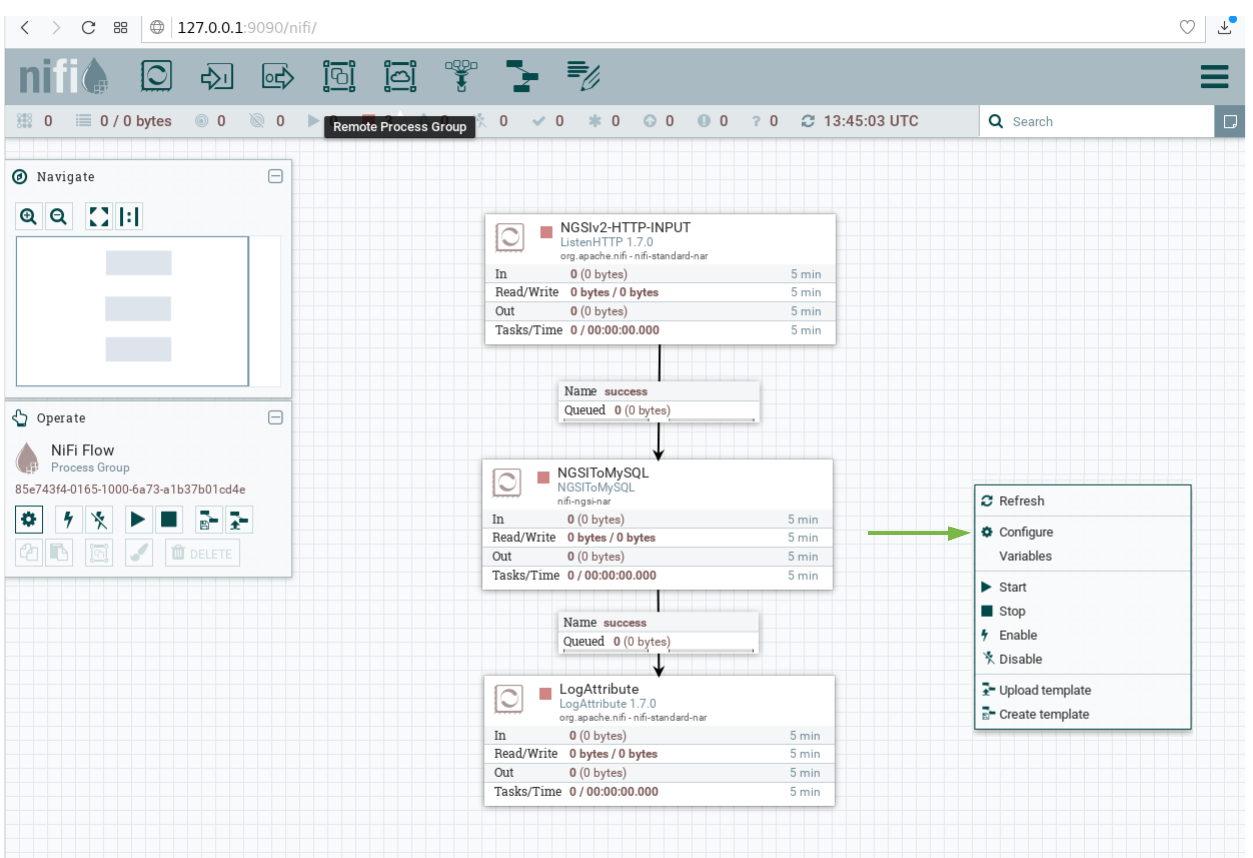The width and height of the screenshot is (1253, 858).
Task: Click the Disable icon in Operate panel
Action: click(x=98, y=520)
